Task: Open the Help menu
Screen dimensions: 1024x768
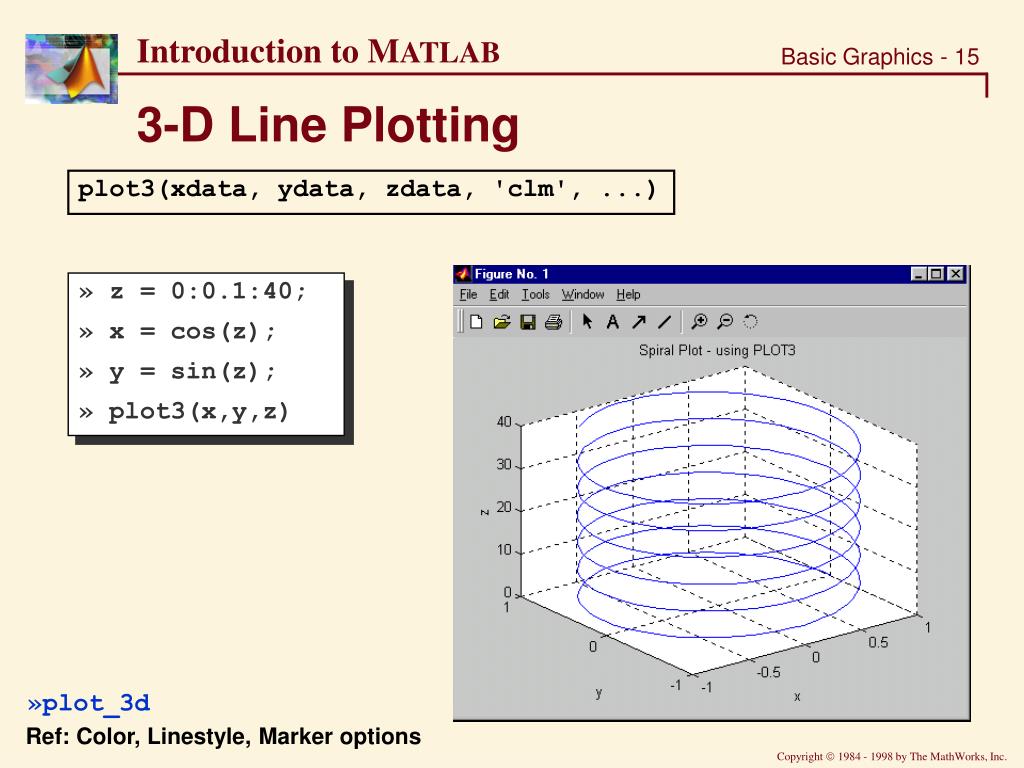Action: tap(628, 295)
